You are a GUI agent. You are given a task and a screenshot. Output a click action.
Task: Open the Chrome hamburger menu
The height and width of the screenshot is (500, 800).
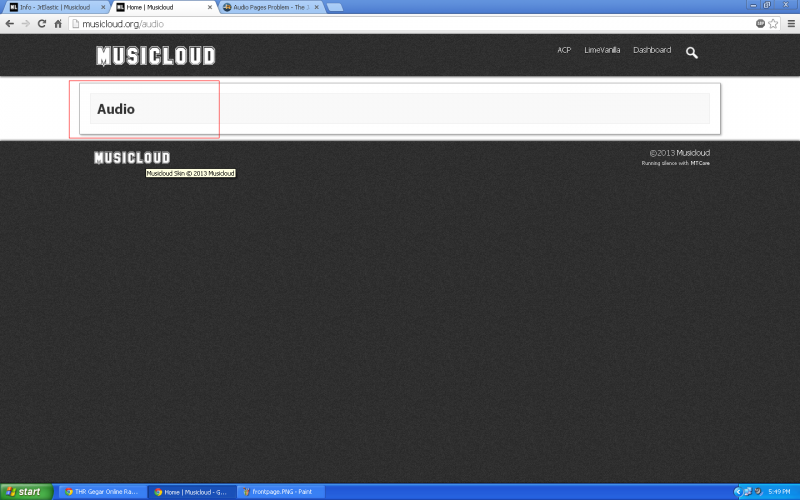click(x=791, y=23)
